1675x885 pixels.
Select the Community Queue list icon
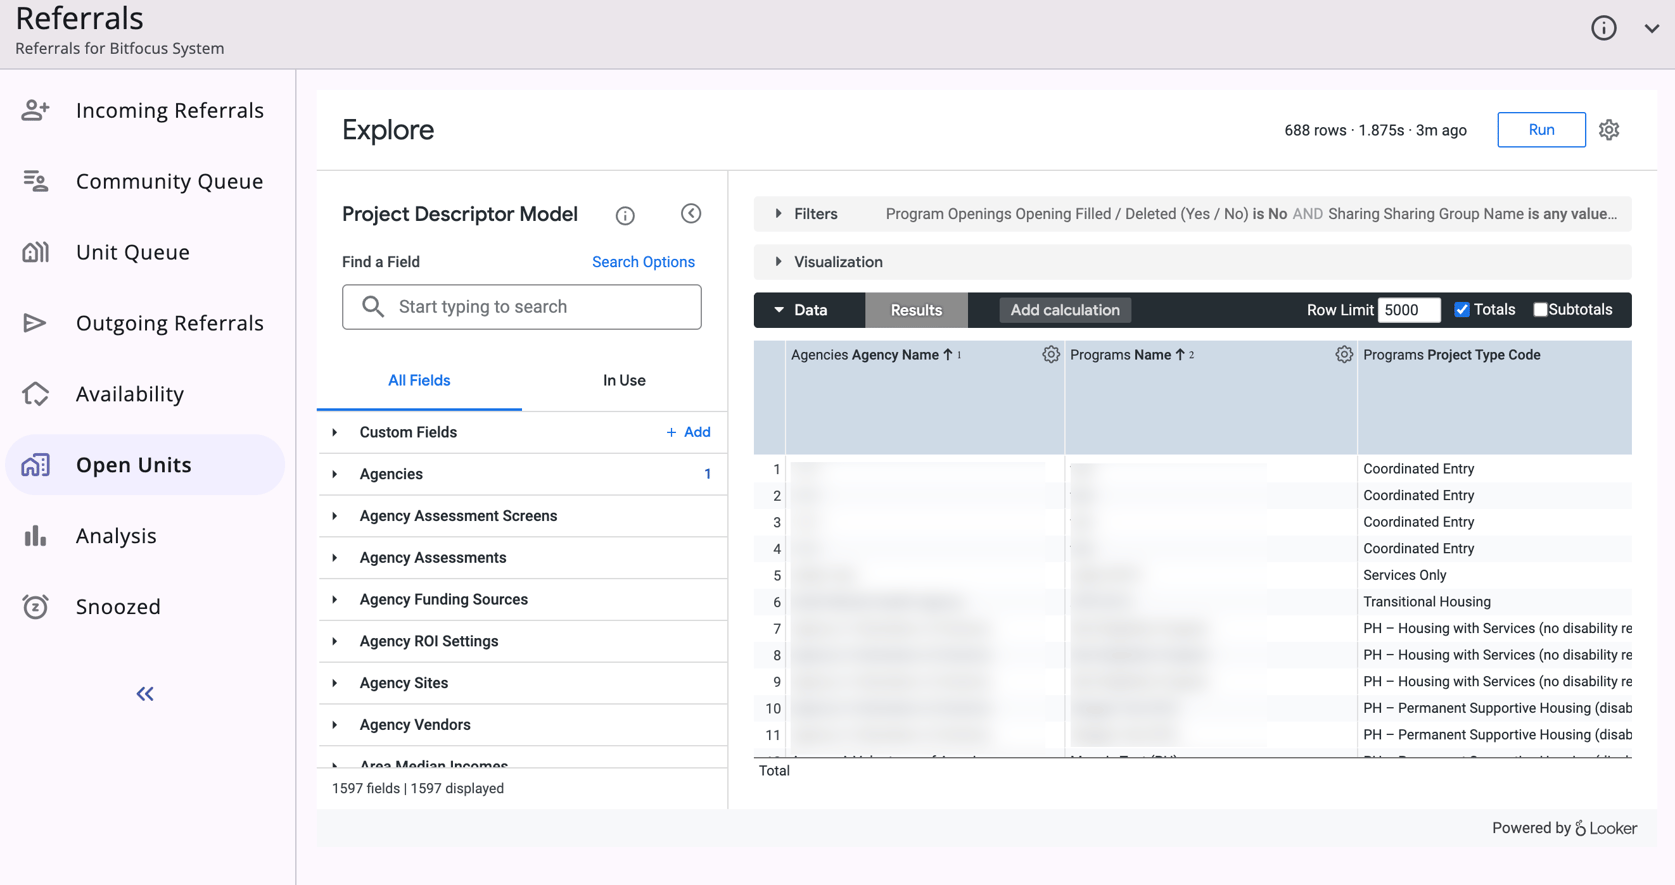36,181
